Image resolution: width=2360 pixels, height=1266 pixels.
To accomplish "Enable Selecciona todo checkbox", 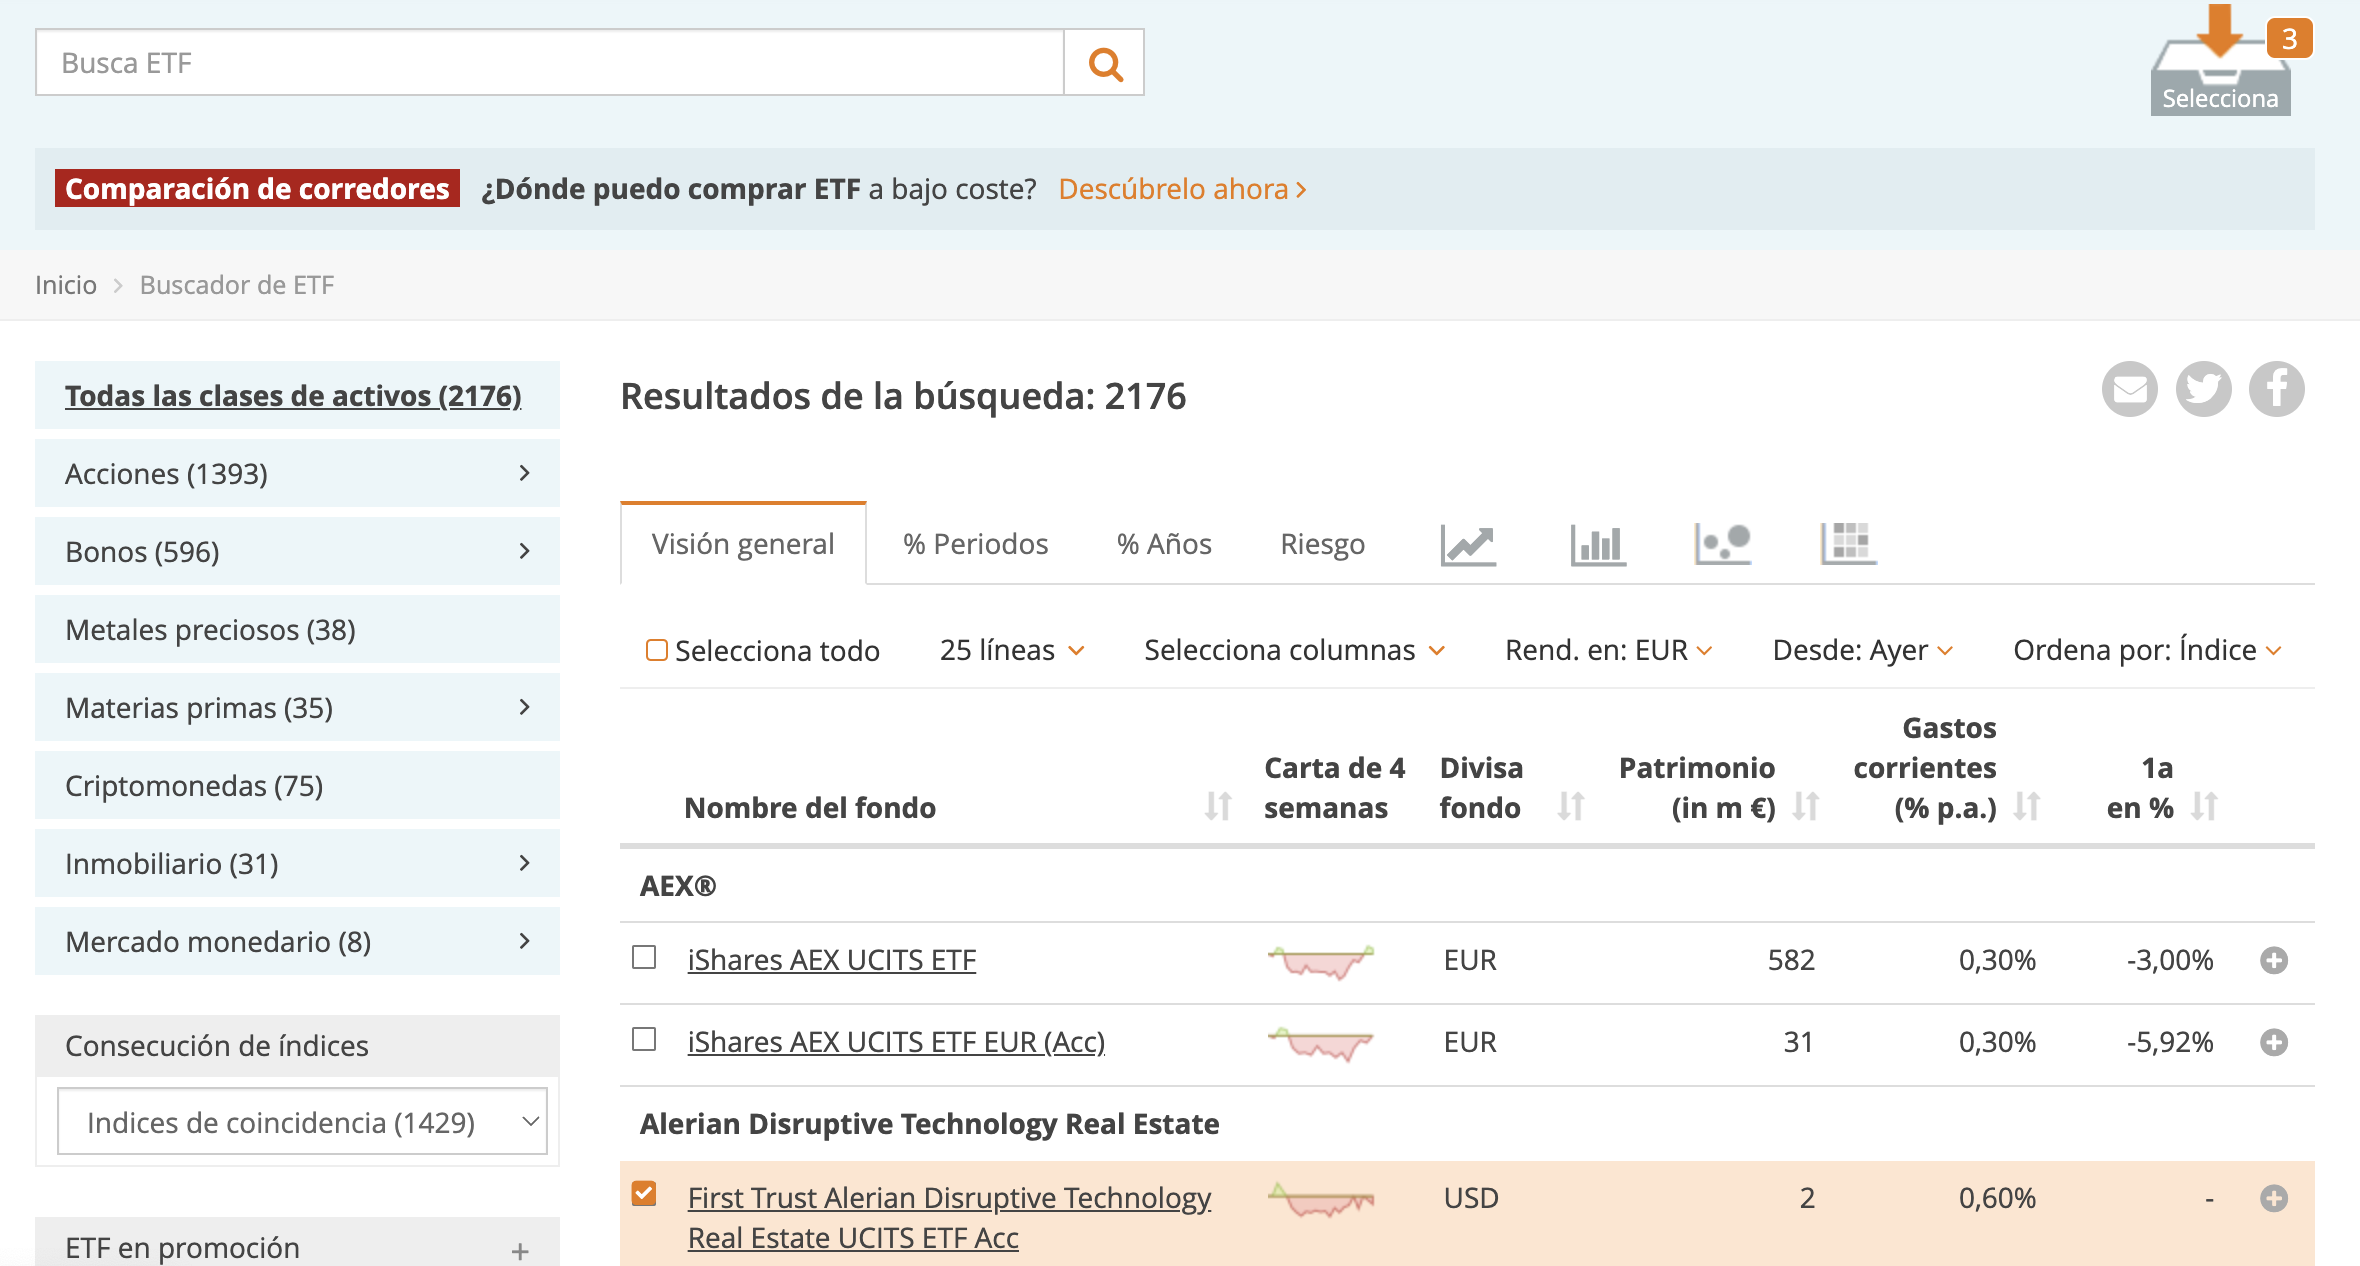I will pos(658,649).
